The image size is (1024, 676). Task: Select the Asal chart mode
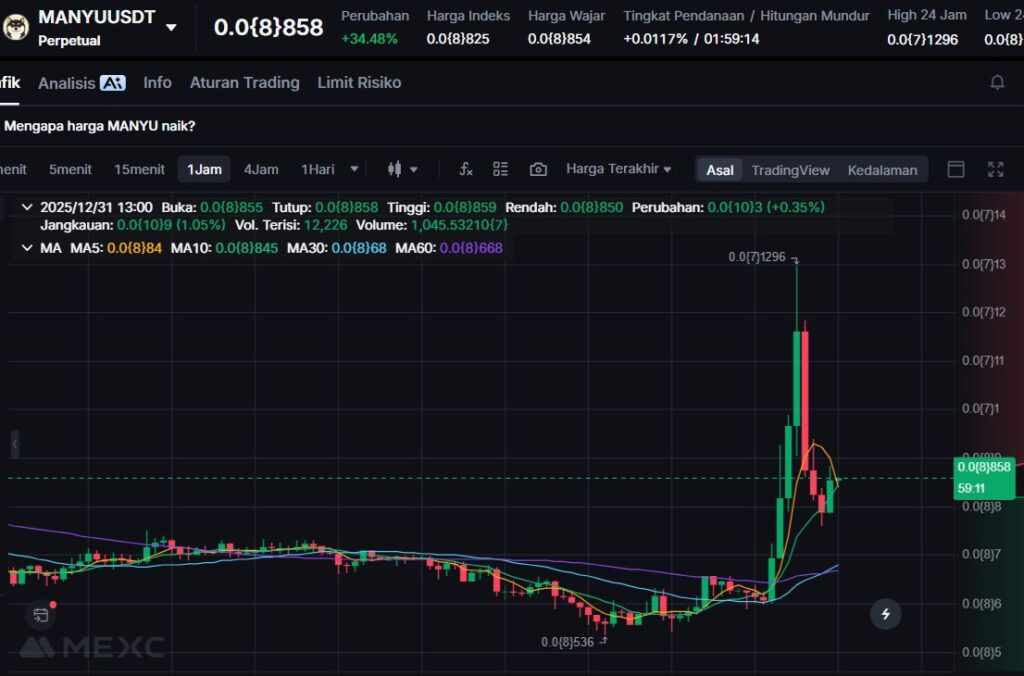720,170
